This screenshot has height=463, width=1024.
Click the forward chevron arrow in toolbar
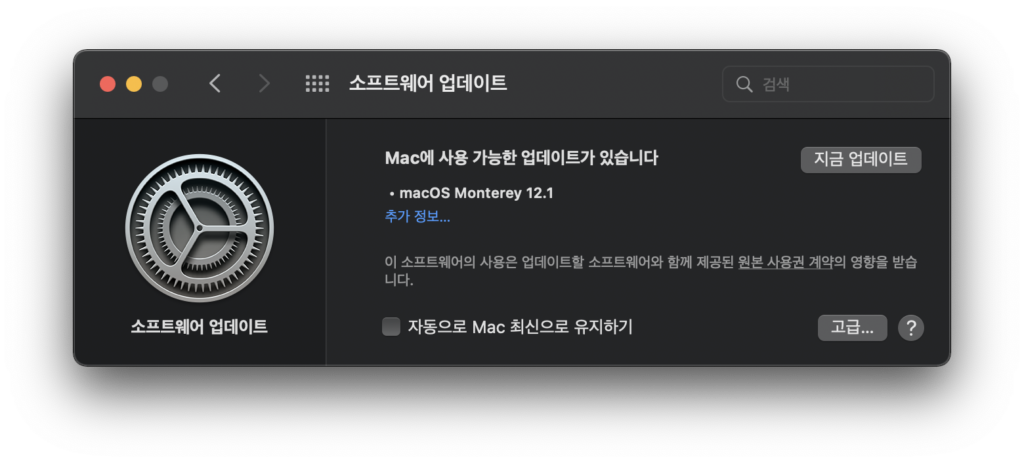264,84
